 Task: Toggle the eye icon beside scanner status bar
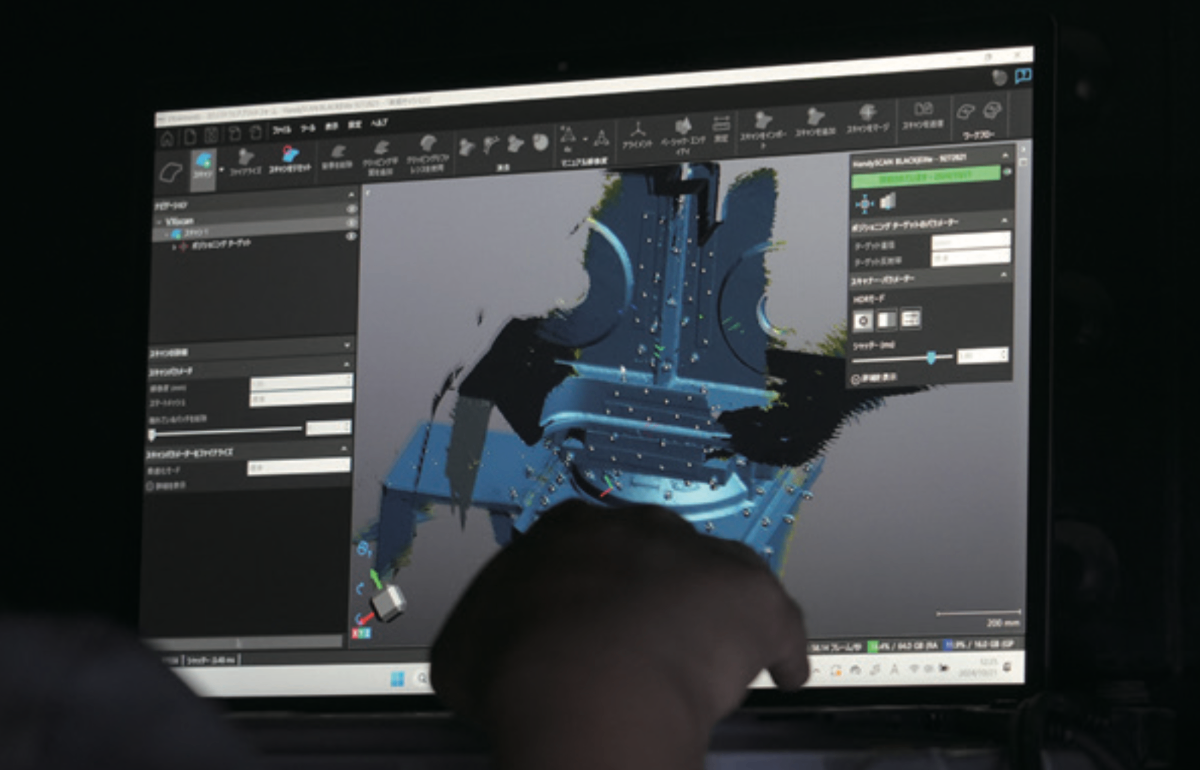pyautogui.click(x=1007, y=172)
